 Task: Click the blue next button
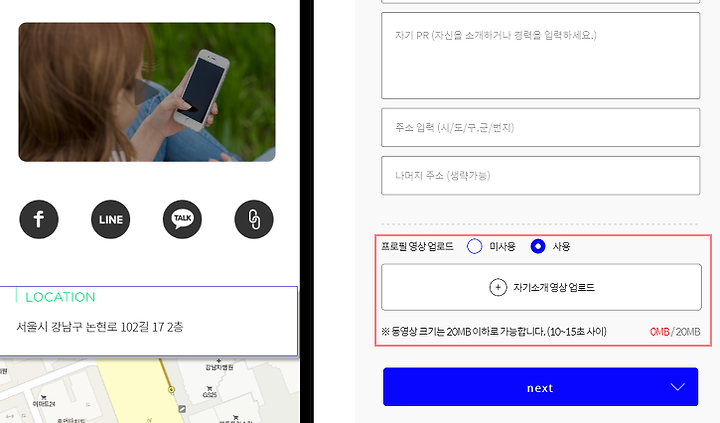click(540, 386)
